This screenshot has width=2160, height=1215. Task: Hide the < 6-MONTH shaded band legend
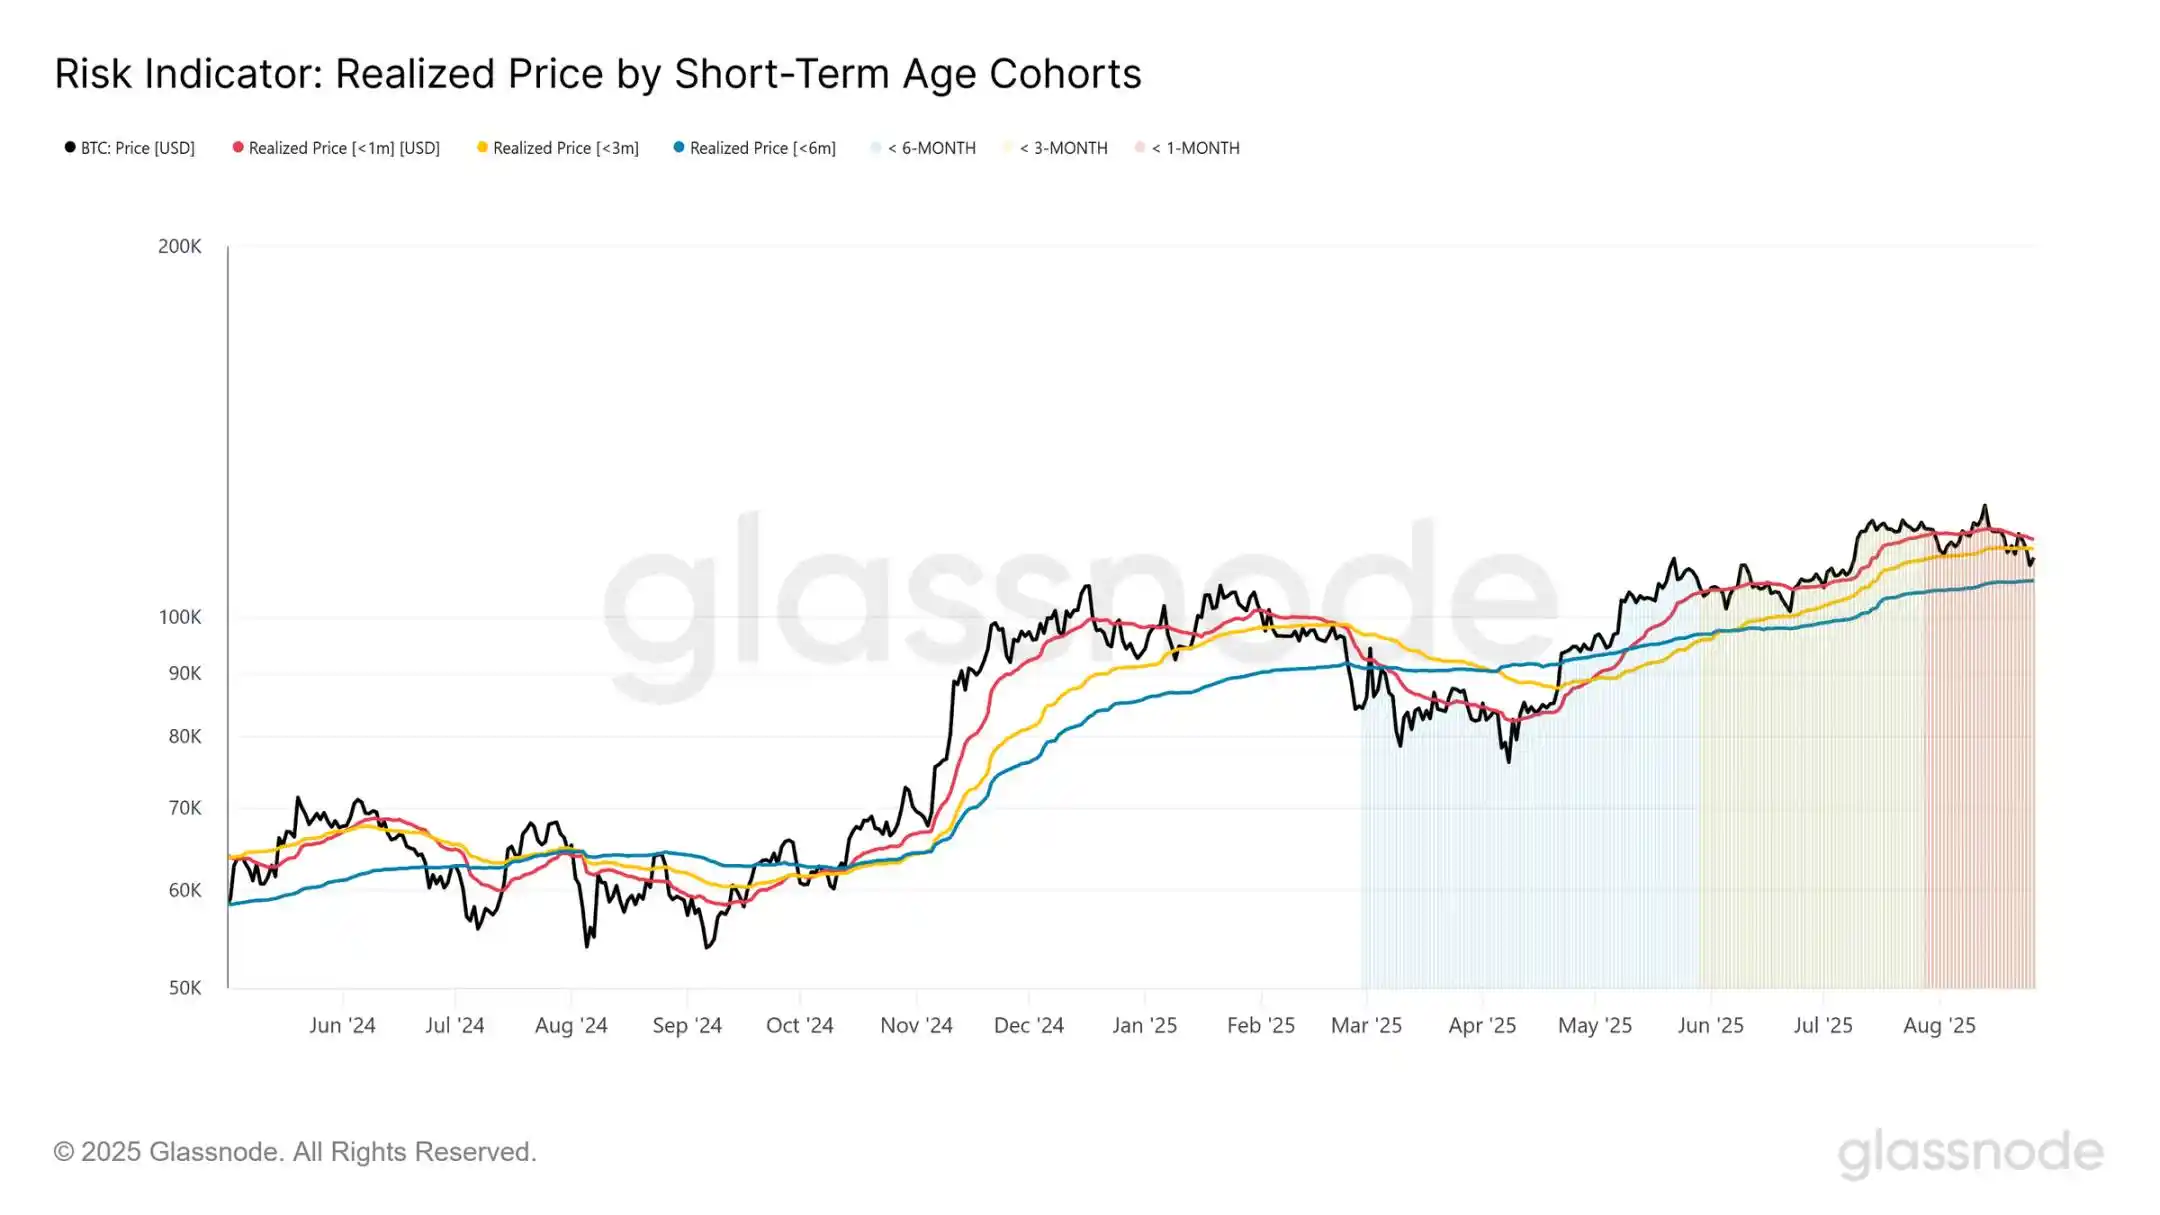(923, 148)
